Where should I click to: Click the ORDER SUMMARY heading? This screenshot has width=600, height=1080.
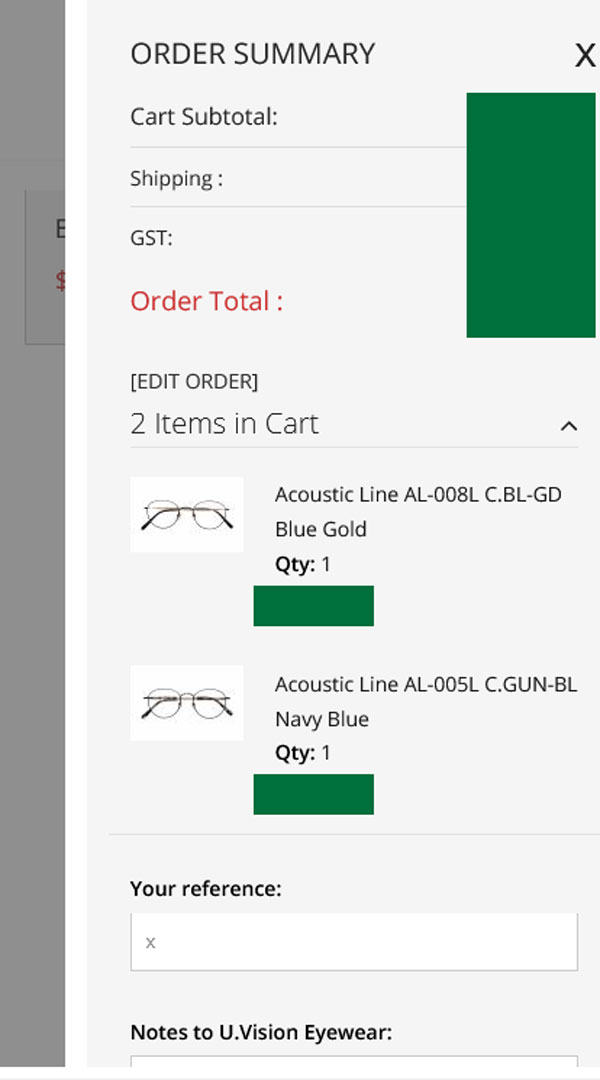pyautogui.click(x=252, y=54)
